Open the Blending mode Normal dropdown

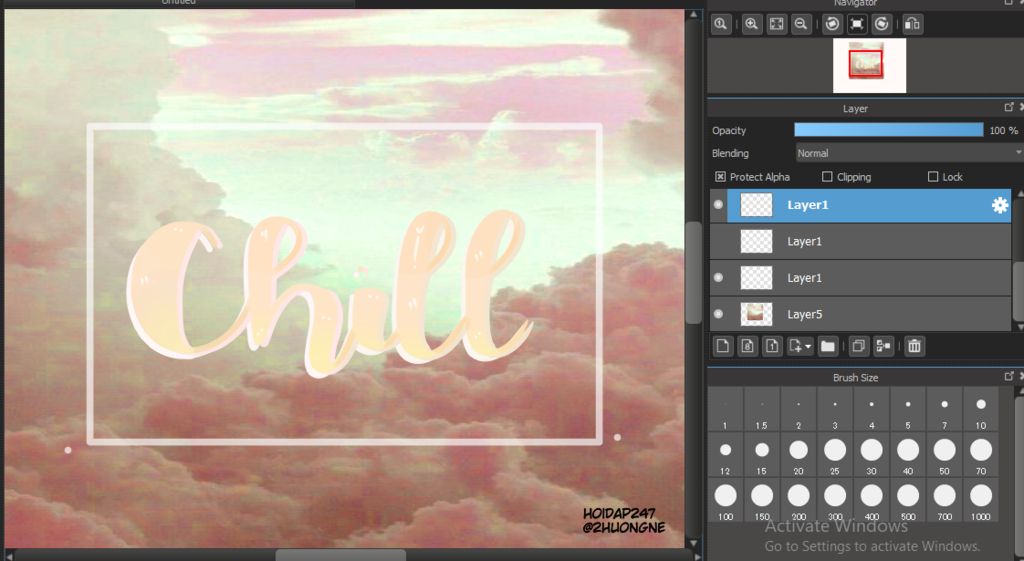[x=909, y=153]
